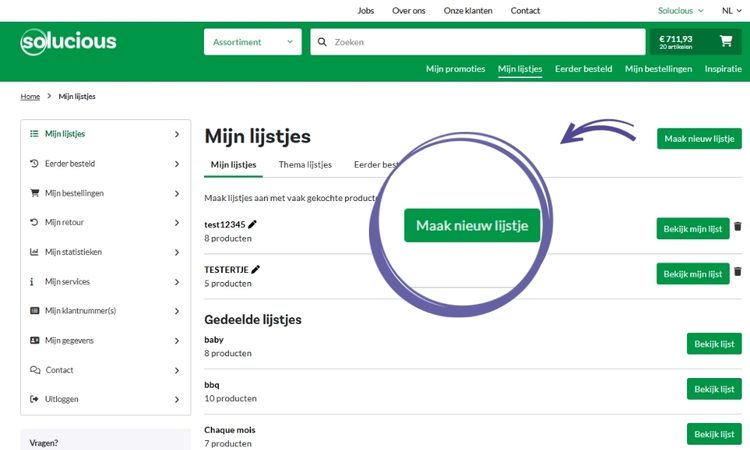Click the Home breadcrumb link
Screen dimensions: 750x450
pyautogui.click(x=30, y=97)
